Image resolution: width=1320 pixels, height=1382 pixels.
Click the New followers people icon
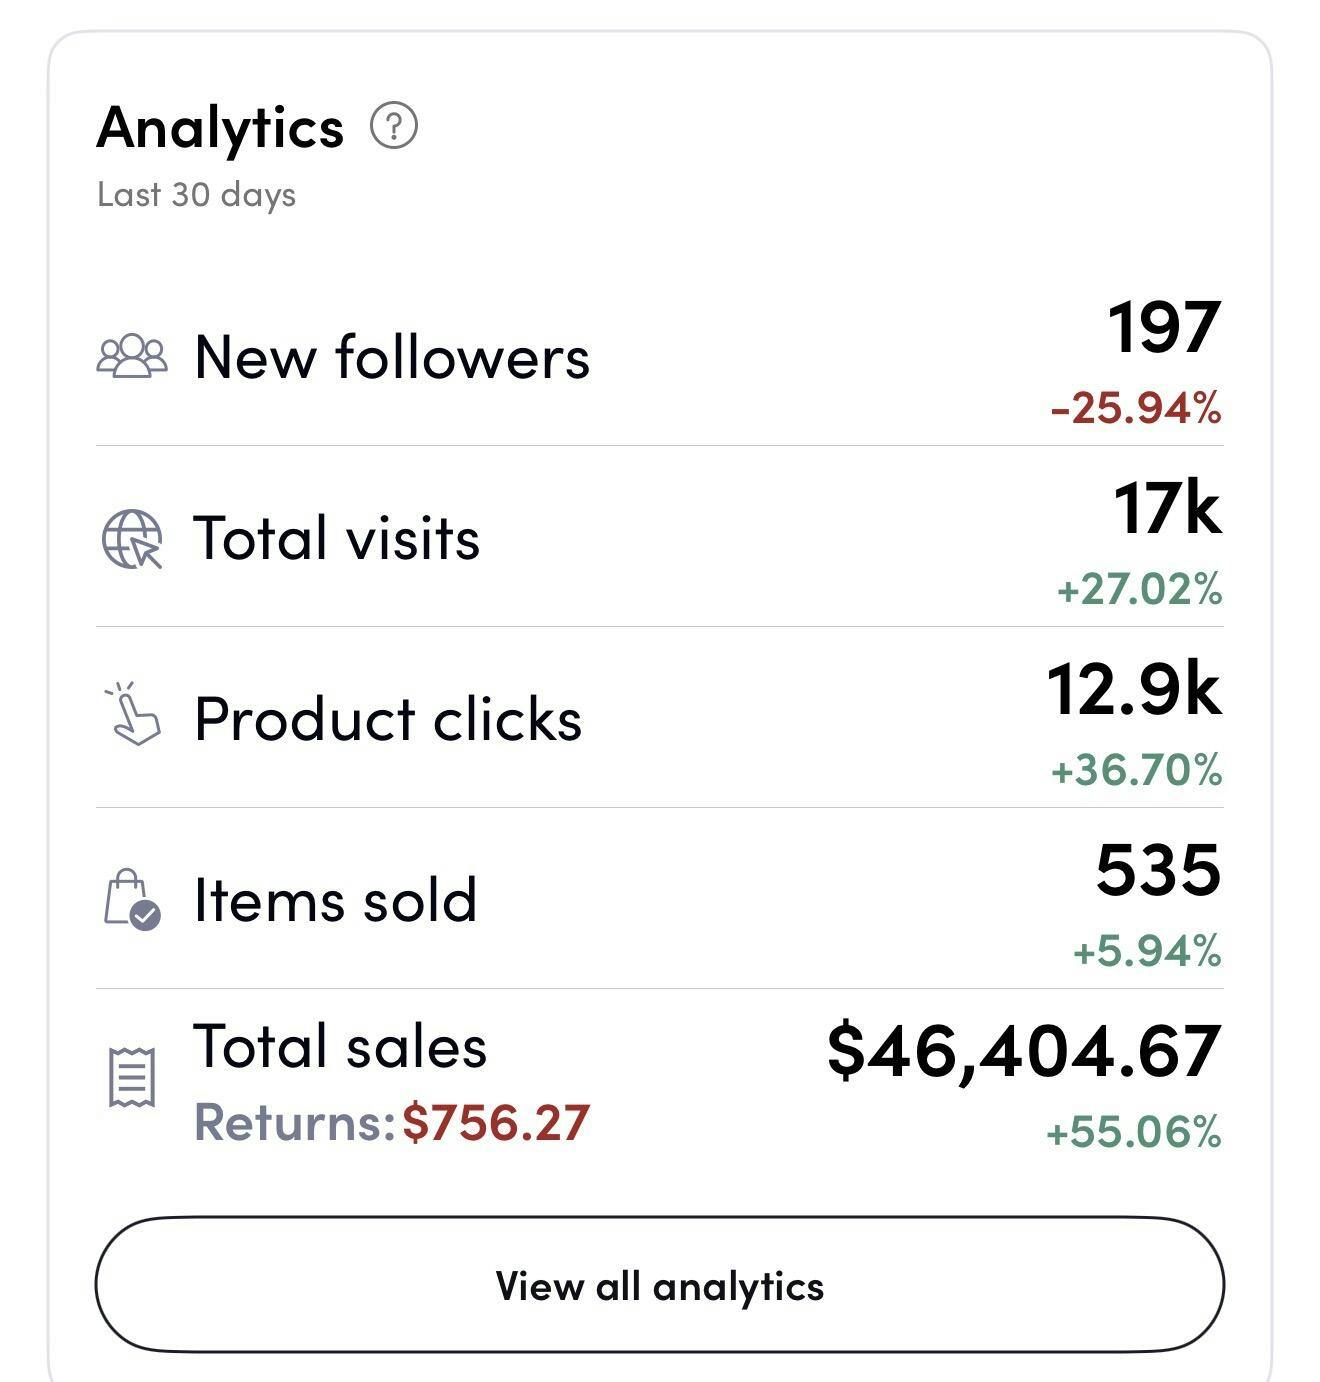click(132, 357)
